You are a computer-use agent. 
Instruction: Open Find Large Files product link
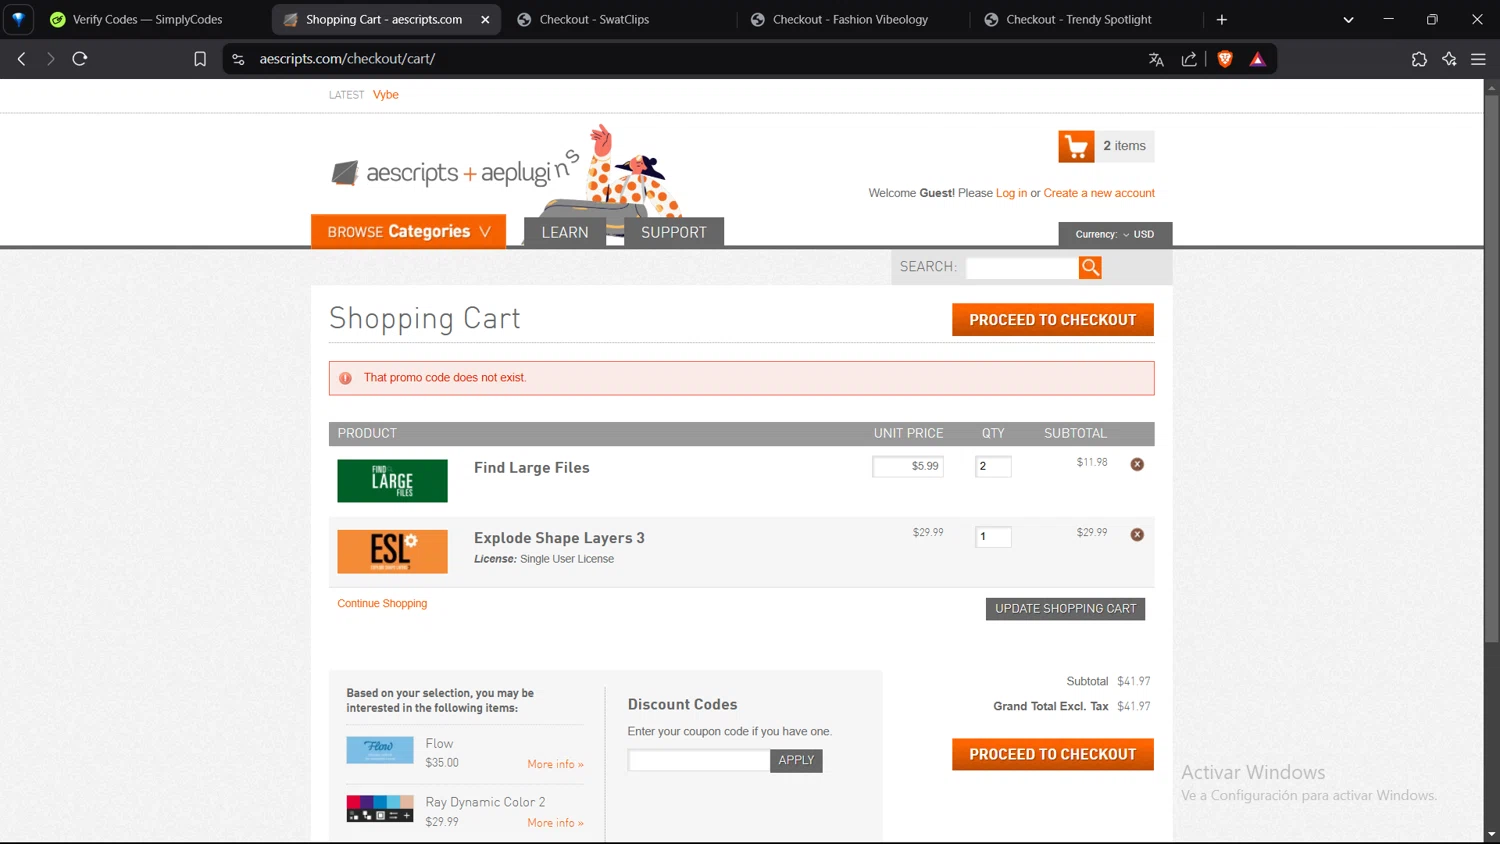(x=532, y=467)
